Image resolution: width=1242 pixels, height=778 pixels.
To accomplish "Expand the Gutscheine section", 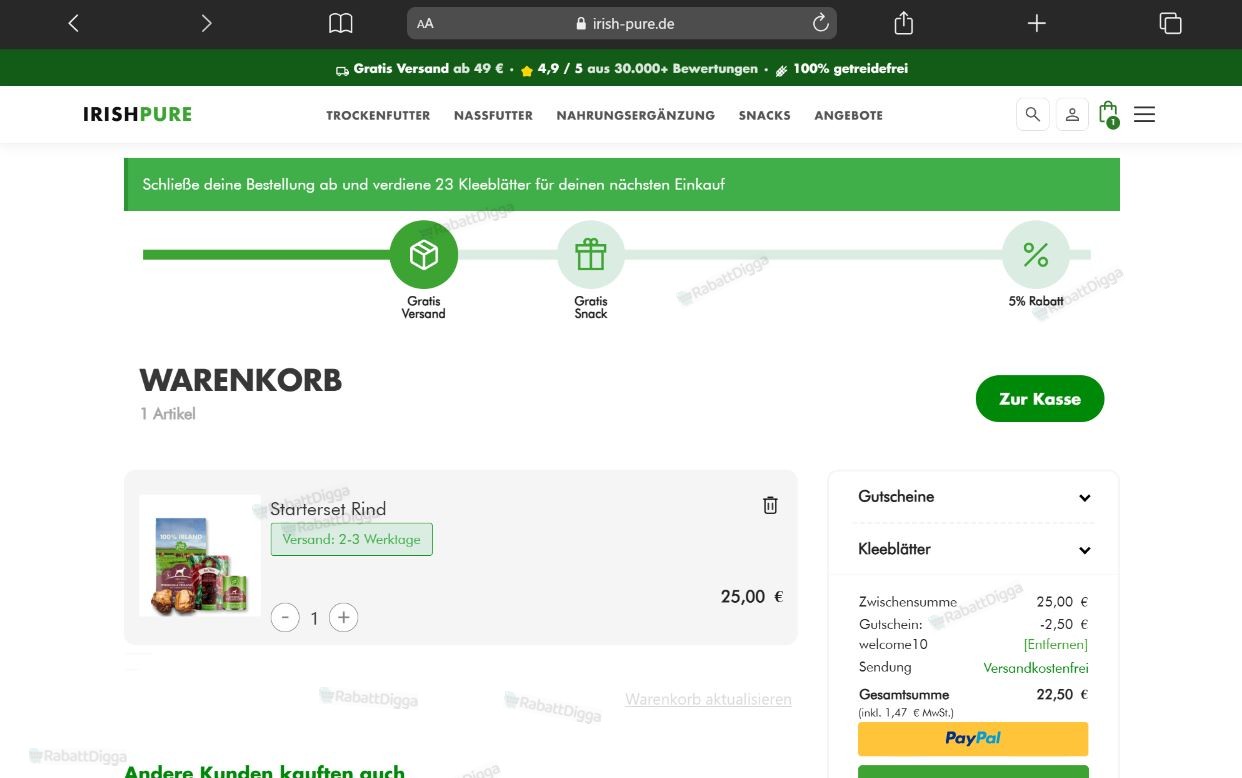I will (974, 497).
